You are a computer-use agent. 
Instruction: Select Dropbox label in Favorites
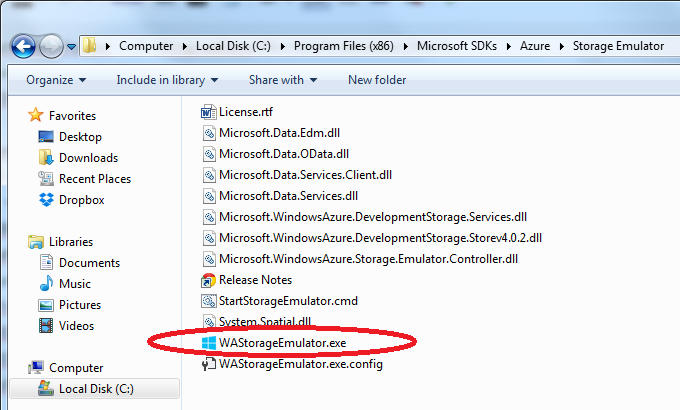82,200
